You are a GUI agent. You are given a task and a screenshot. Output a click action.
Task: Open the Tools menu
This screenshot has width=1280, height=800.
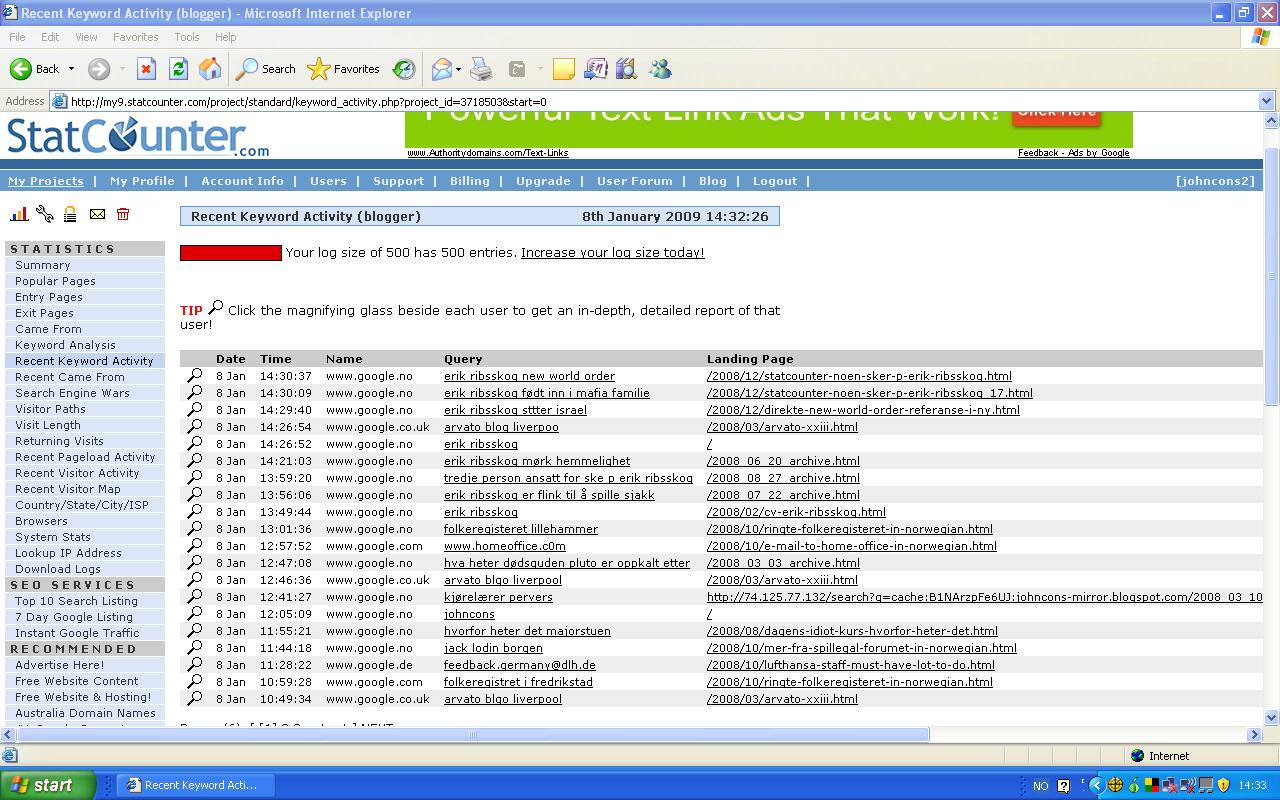pyautogui.click(x=187, y=37)
